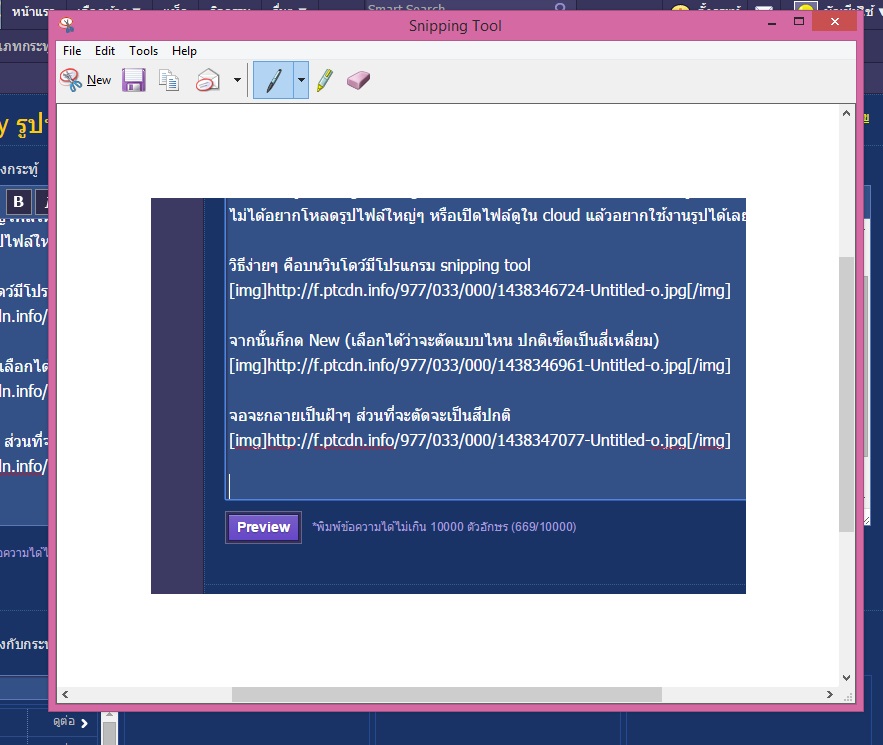Click the captured Preview button in the snip
The width and height of the screenshot is (883, 745).
(x=263, y=527)
